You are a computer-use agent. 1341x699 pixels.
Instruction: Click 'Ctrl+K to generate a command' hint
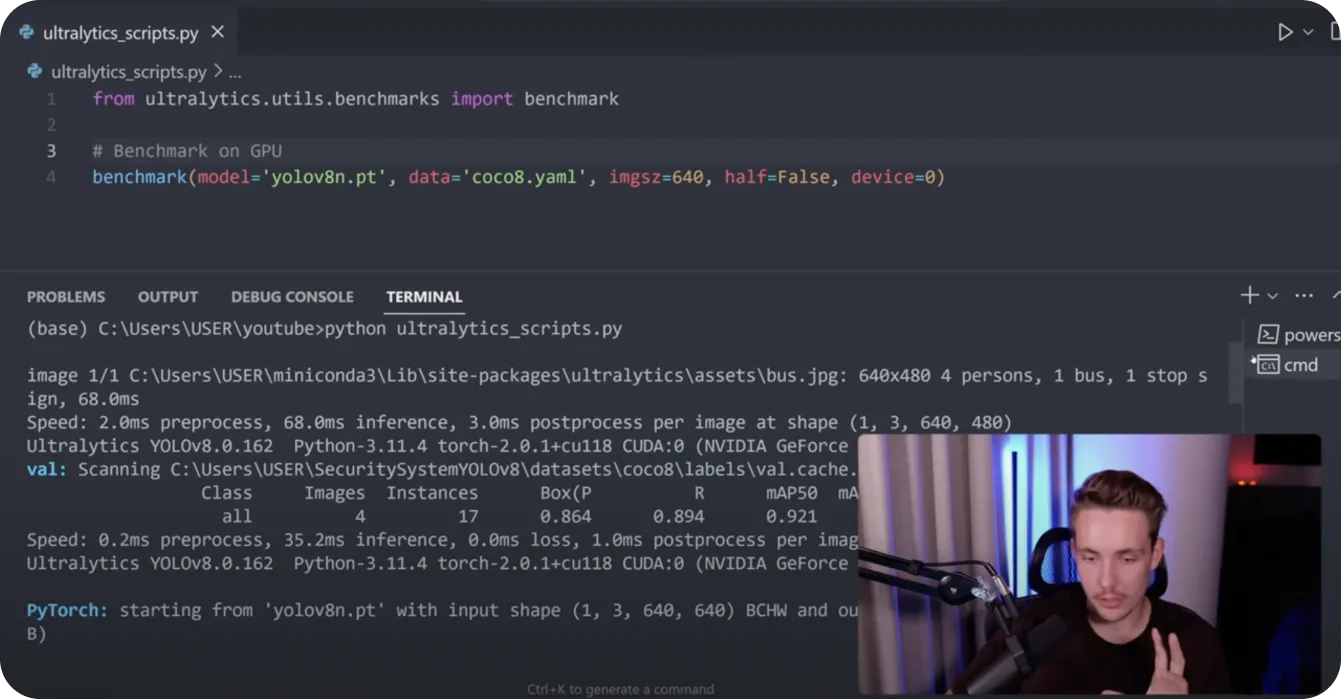621,689
